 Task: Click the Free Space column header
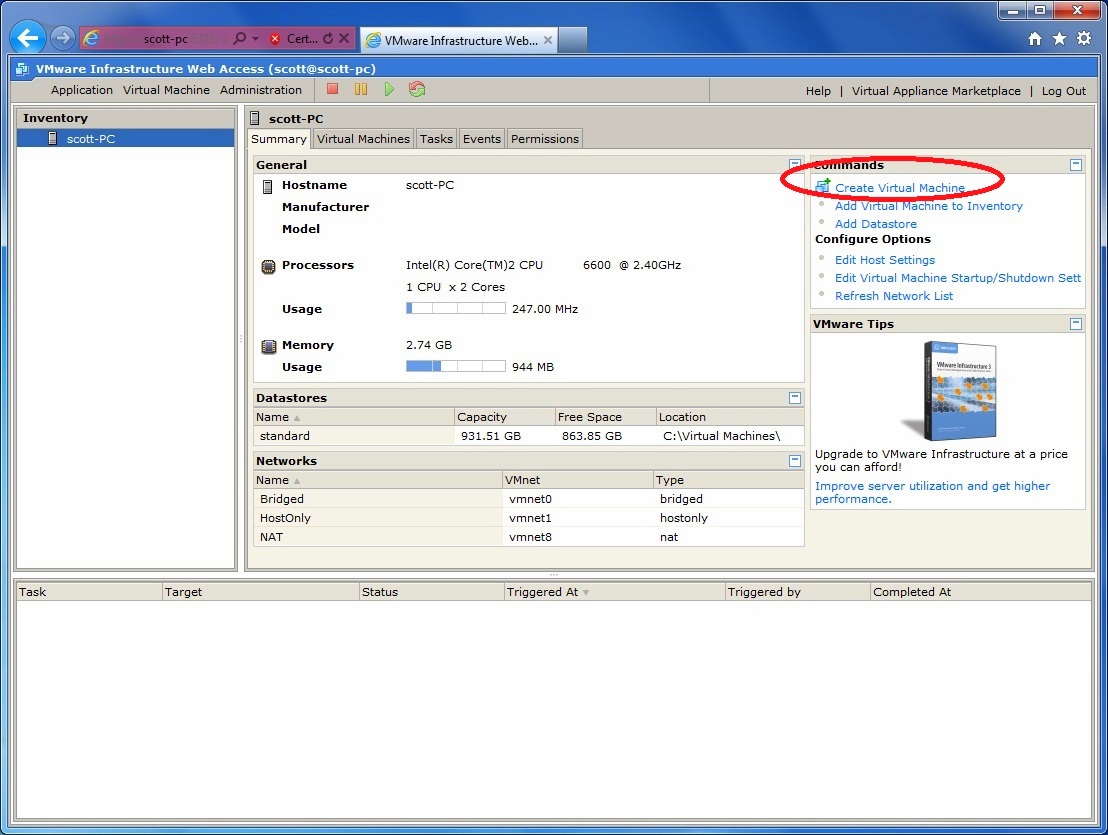point(605,417)
